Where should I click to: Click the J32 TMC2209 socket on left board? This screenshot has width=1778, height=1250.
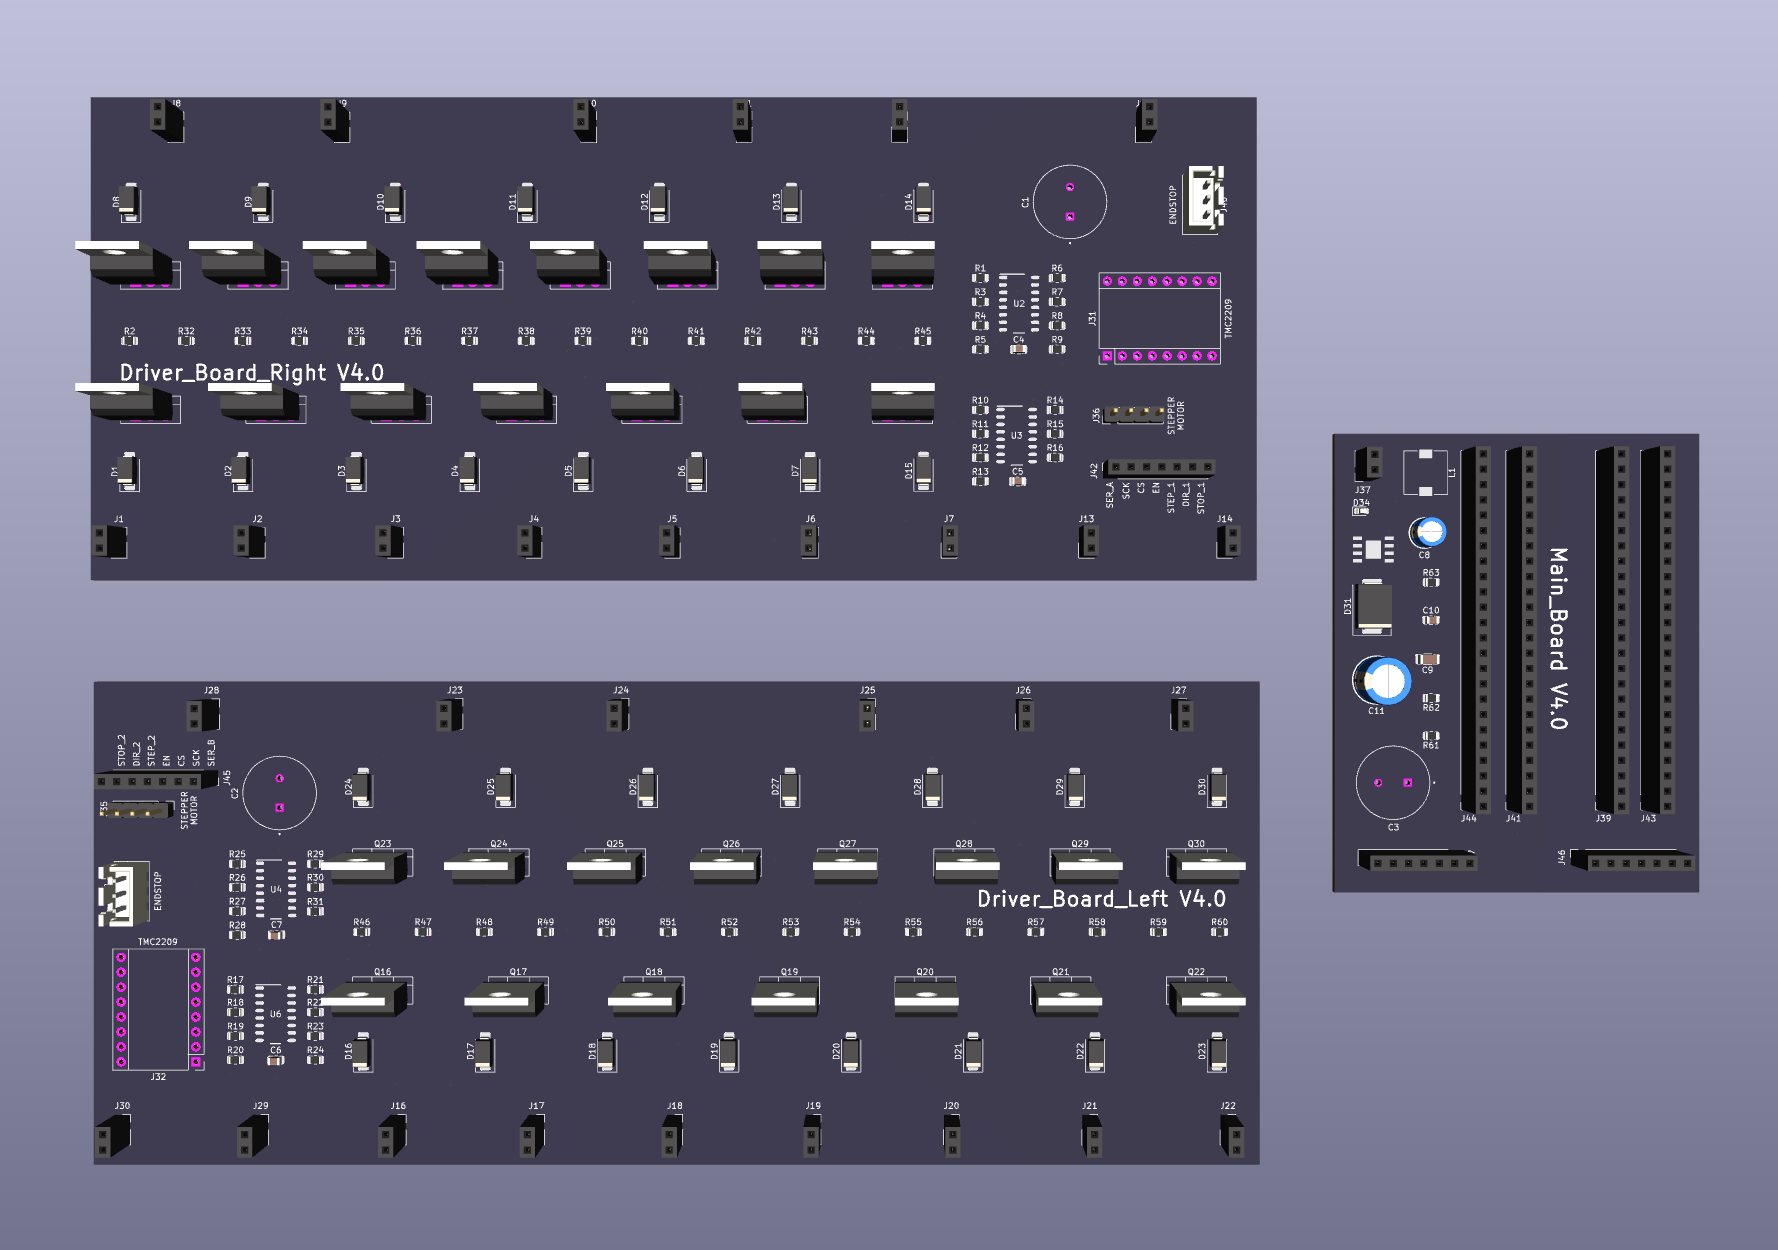click(158, 1009)
